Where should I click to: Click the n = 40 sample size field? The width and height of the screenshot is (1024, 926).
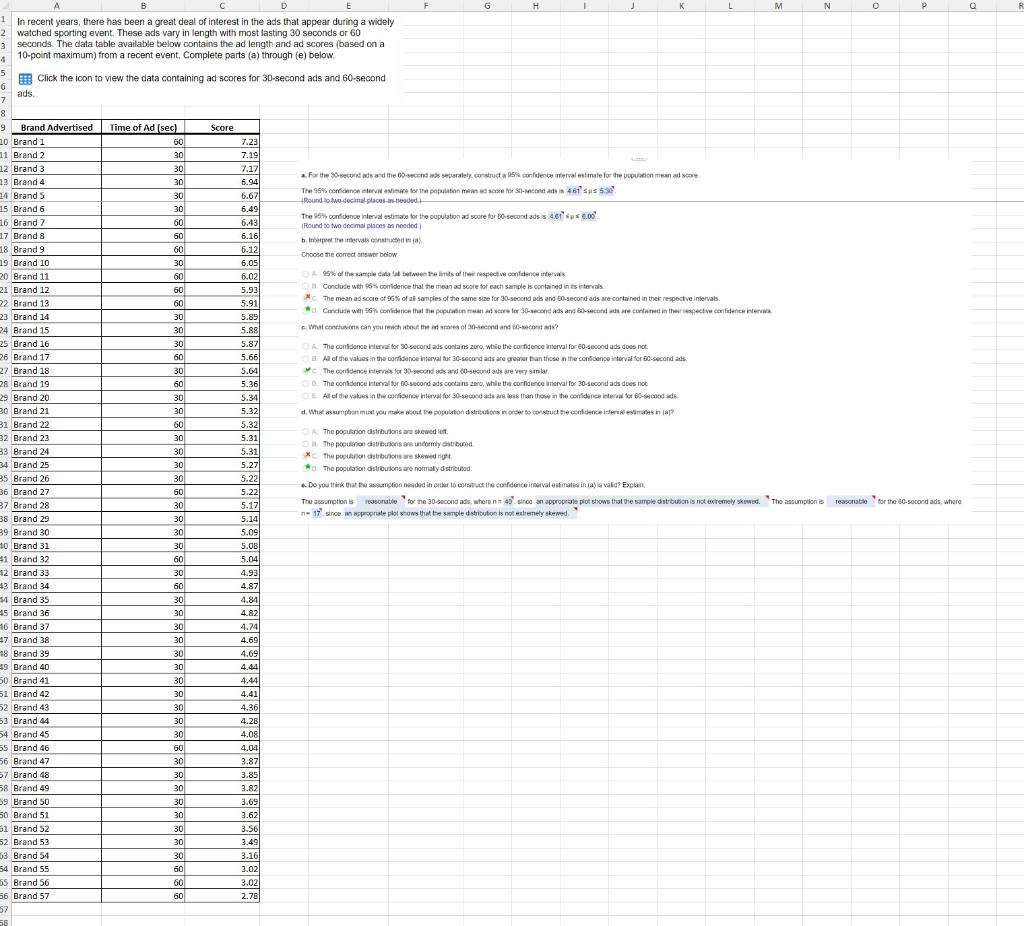508,502
